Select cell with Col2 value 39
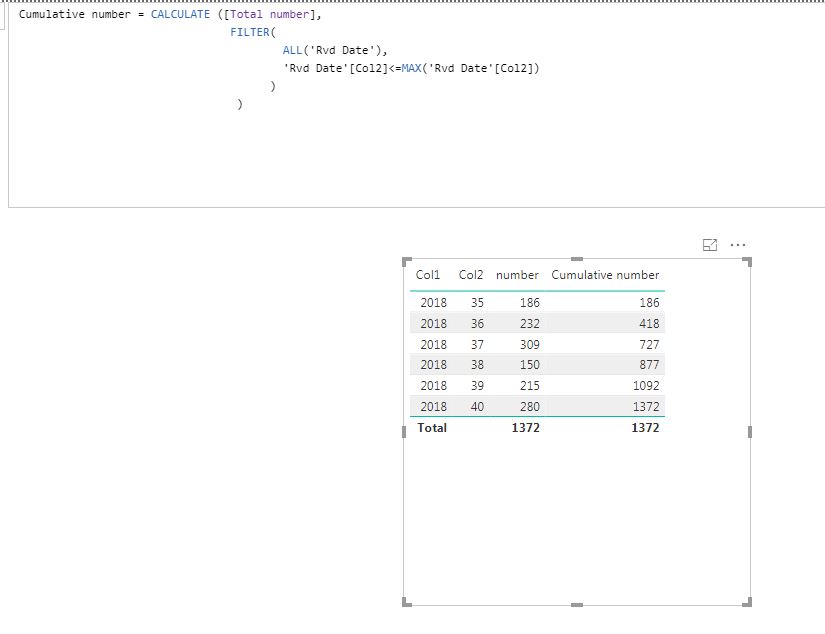This screenshot has height=634, width=825. [x=477, y=386]
